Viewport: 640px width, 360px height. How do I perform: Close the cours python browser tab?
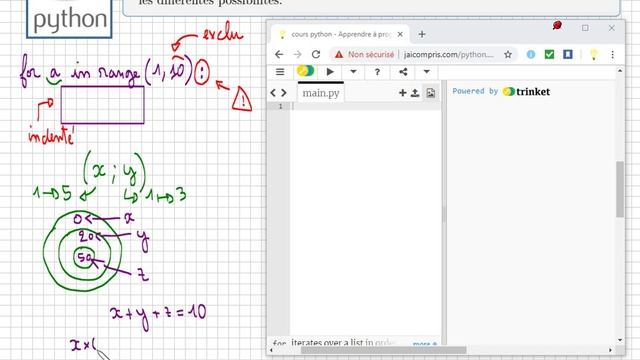(x=400, y=34)
